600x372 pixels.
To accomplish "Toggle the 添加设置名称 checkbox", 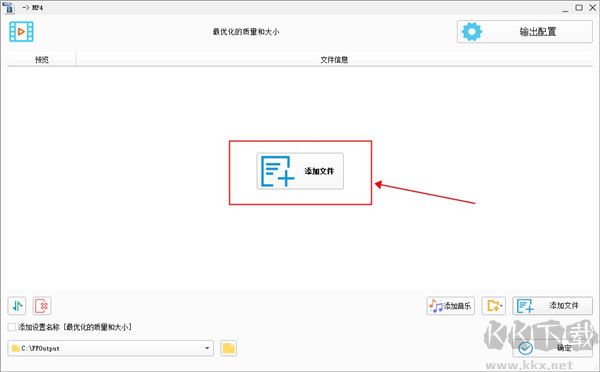I will pyautogui.click(x=12, y=327).
